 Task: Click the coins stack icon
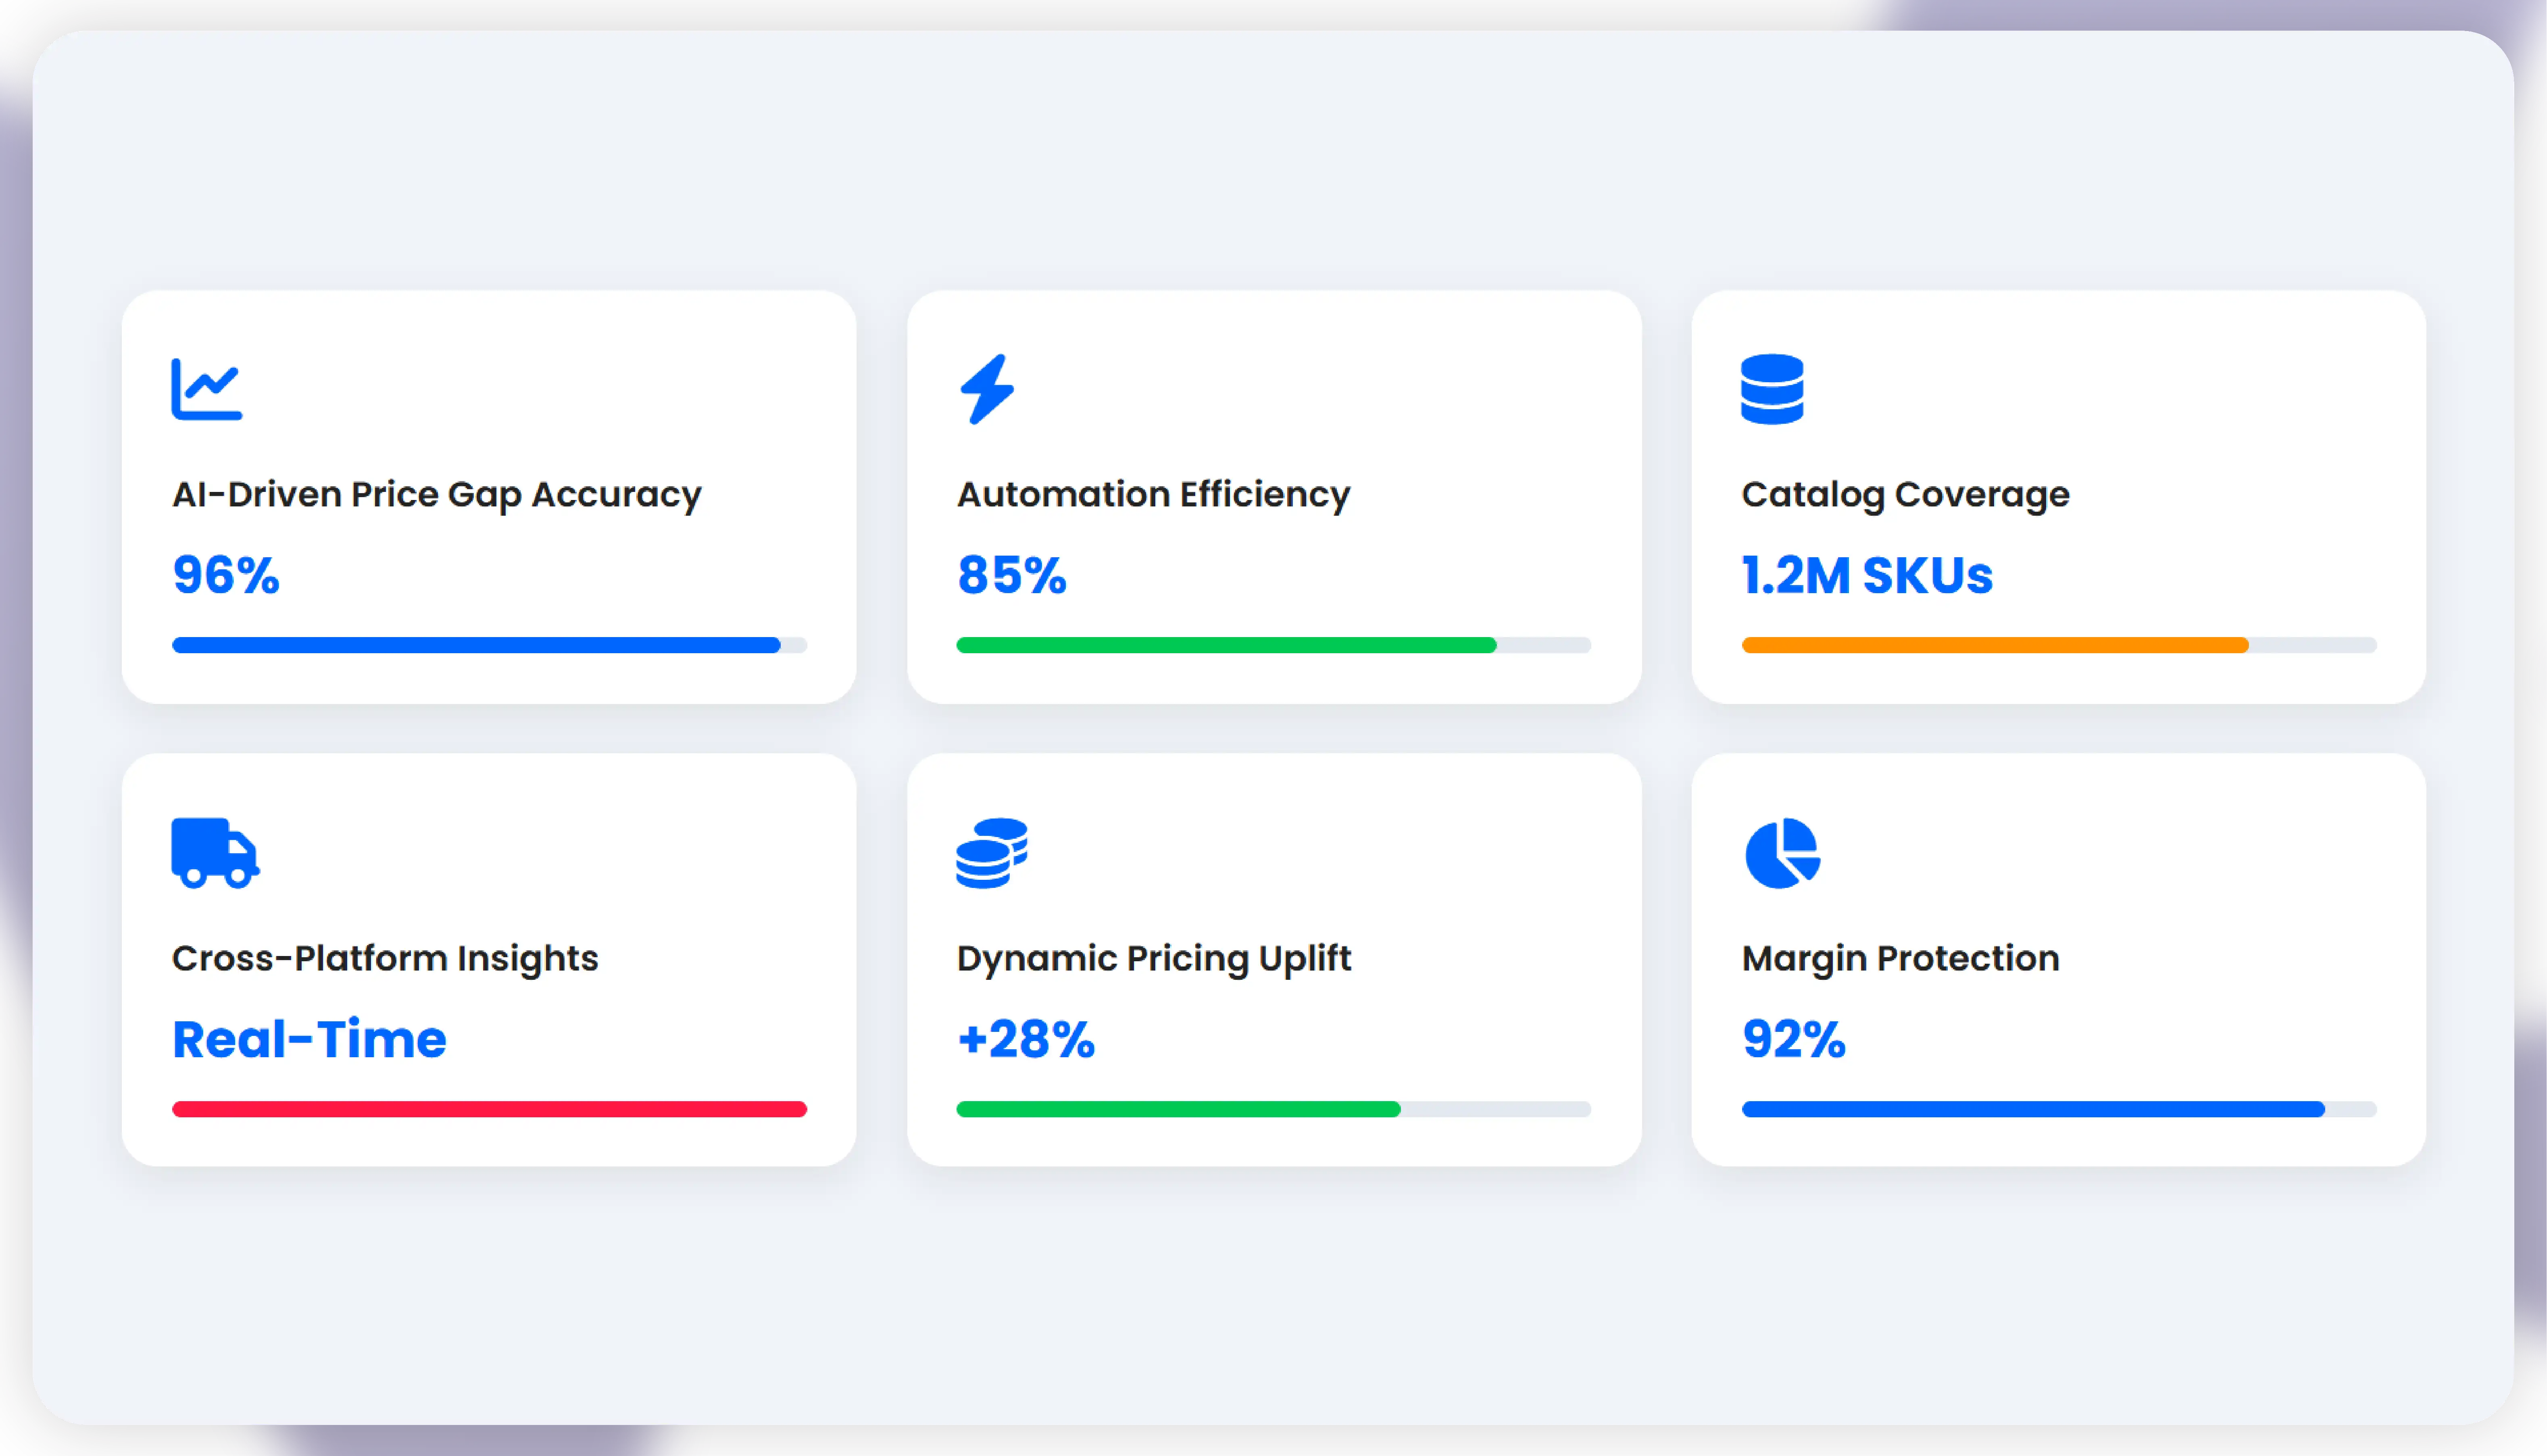tap(991, 853)
